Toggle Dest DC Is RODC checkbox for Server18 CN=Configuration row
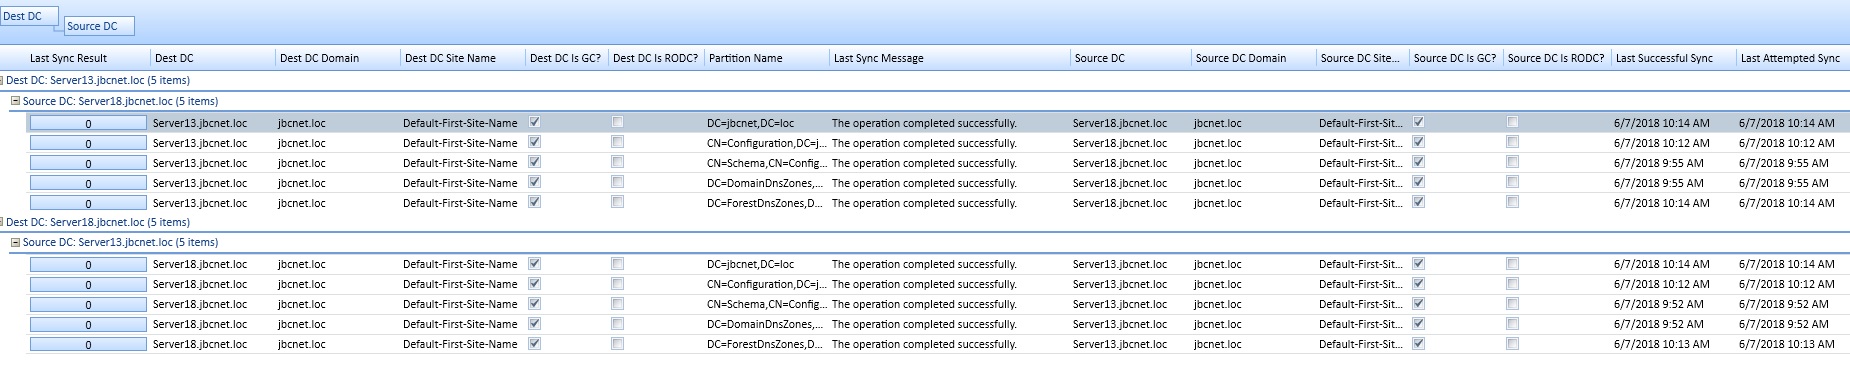The image size is (1850, 380). (617, 284)
